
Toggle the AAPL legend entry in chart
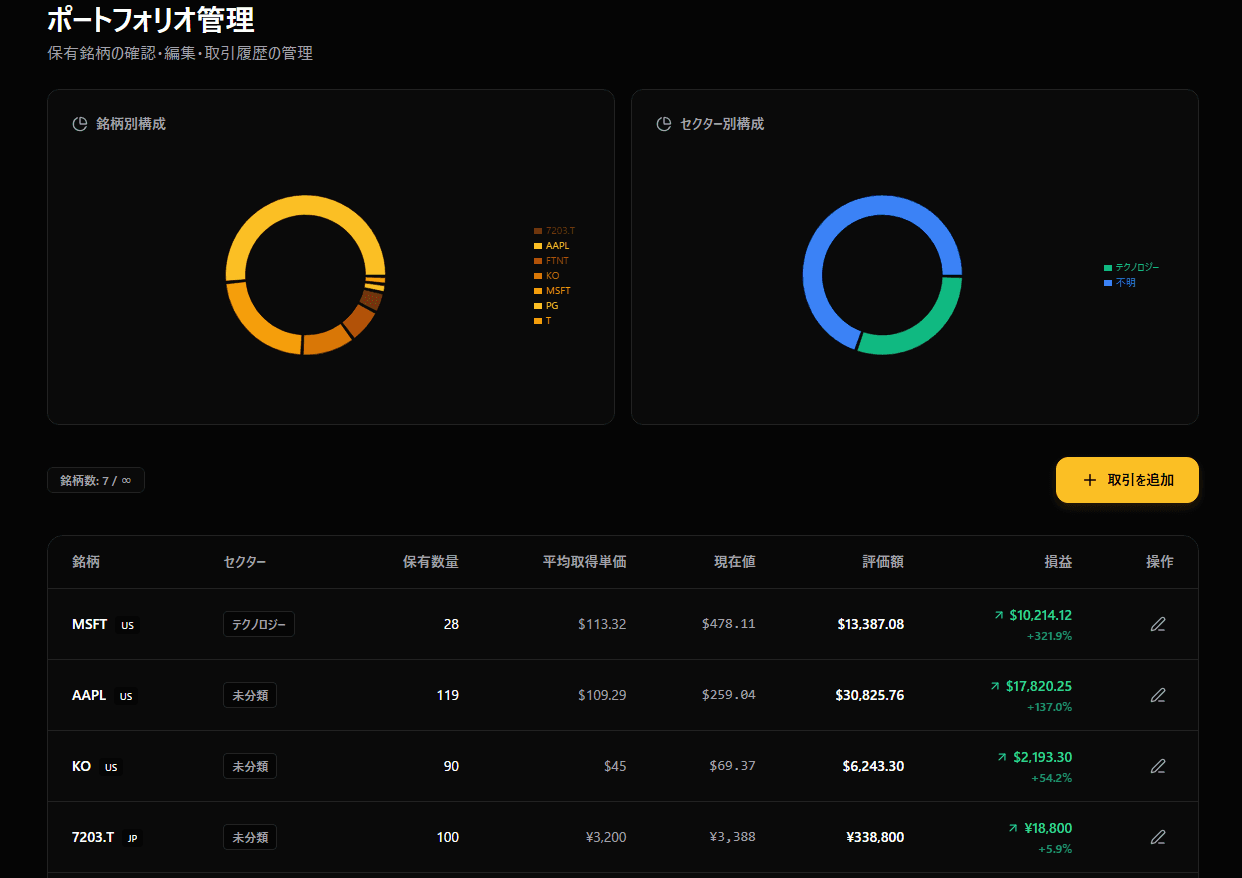(556, 246)
